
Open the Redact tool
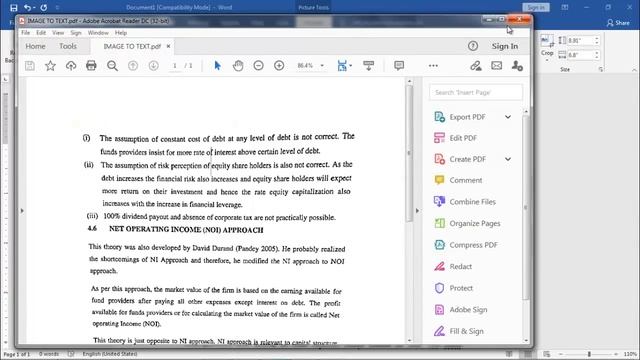click(460, 267)
